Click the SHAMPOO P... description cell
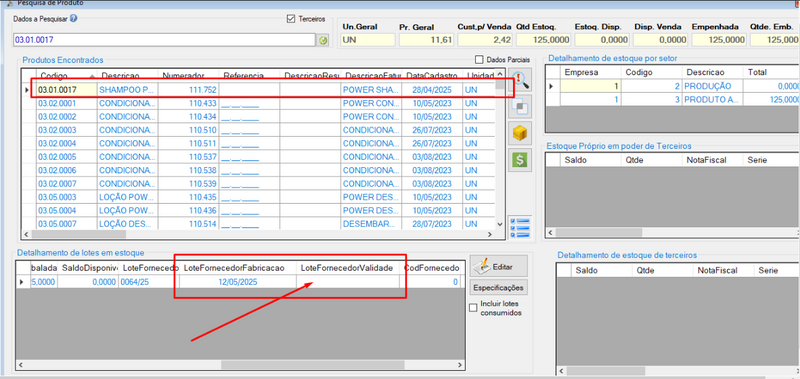Viewport: 800px width, 379px height. 127,90
